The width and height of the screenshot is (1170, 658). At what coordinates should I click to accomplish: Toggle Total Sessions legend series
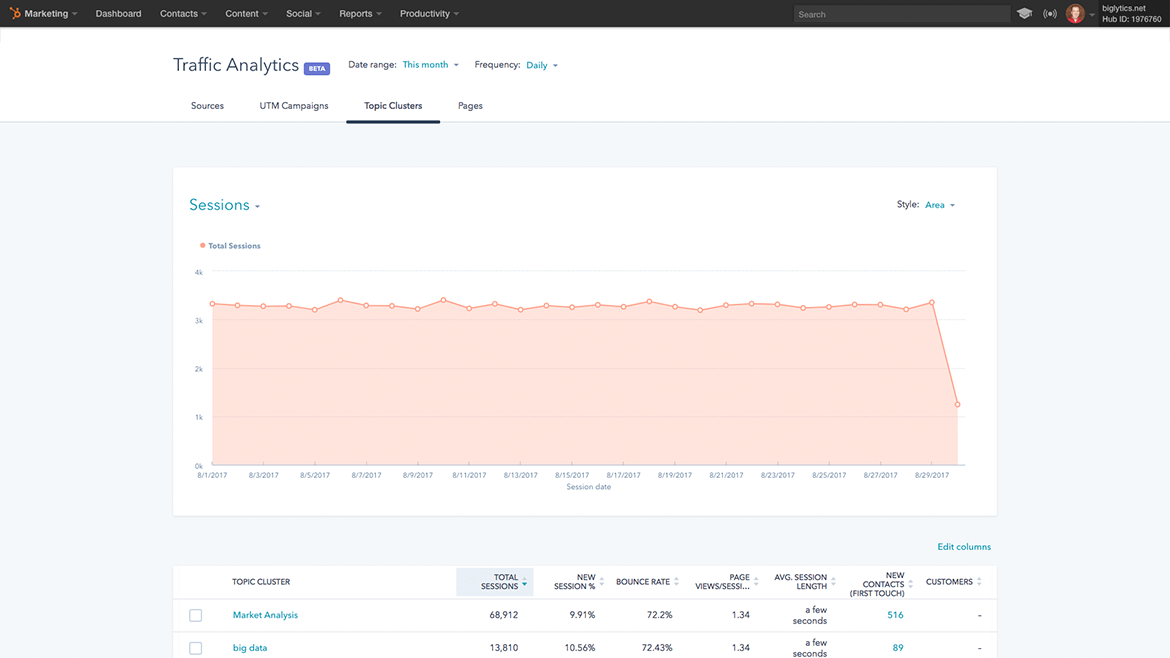(230, 246)
